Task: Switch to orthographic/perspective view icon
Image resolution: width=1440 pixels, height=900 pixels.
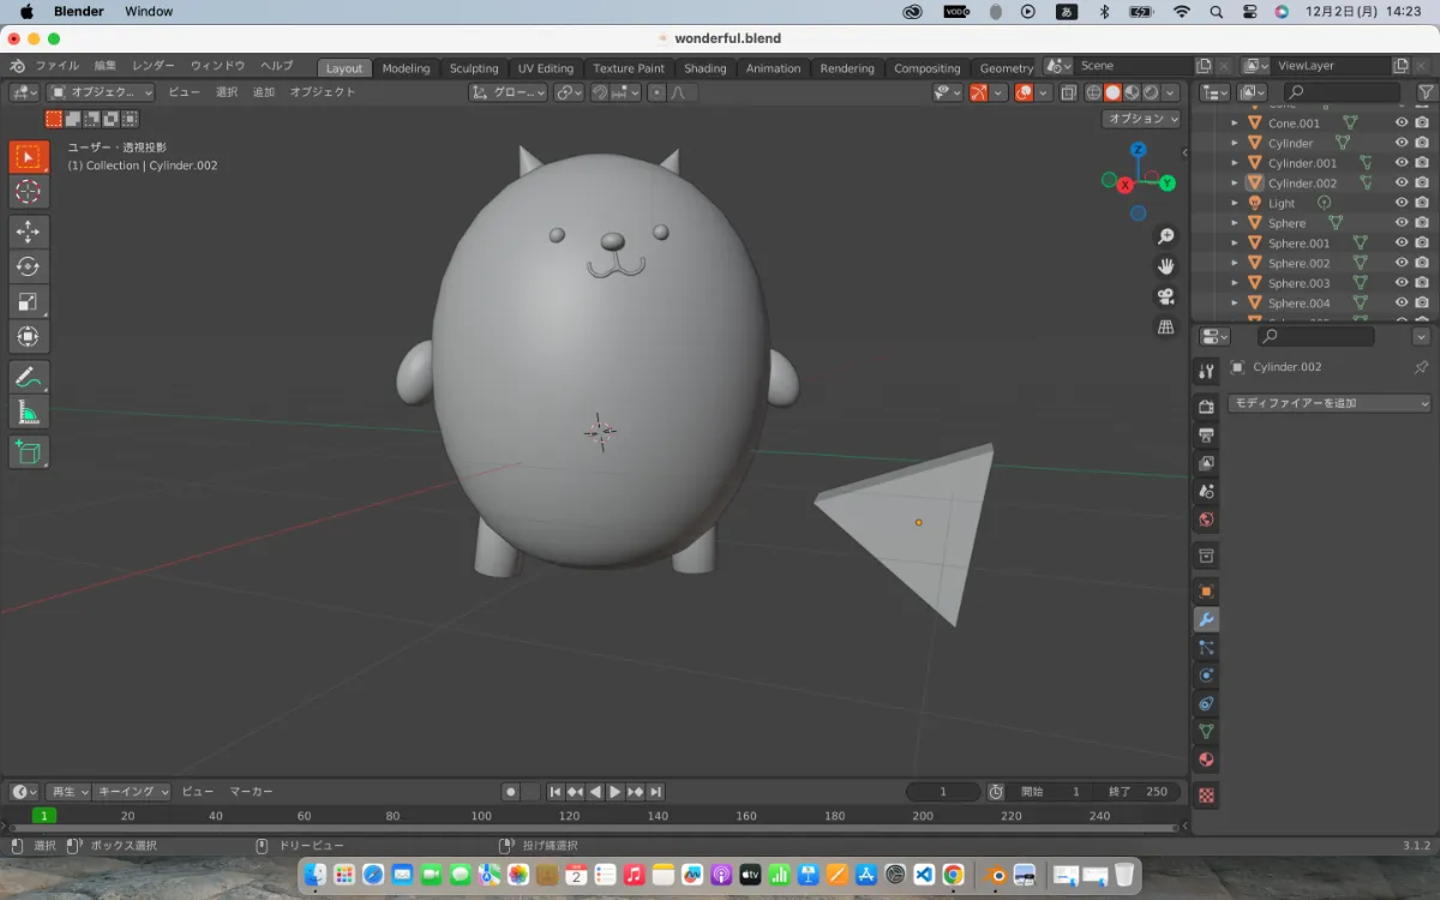Action: pos(1166,327)
